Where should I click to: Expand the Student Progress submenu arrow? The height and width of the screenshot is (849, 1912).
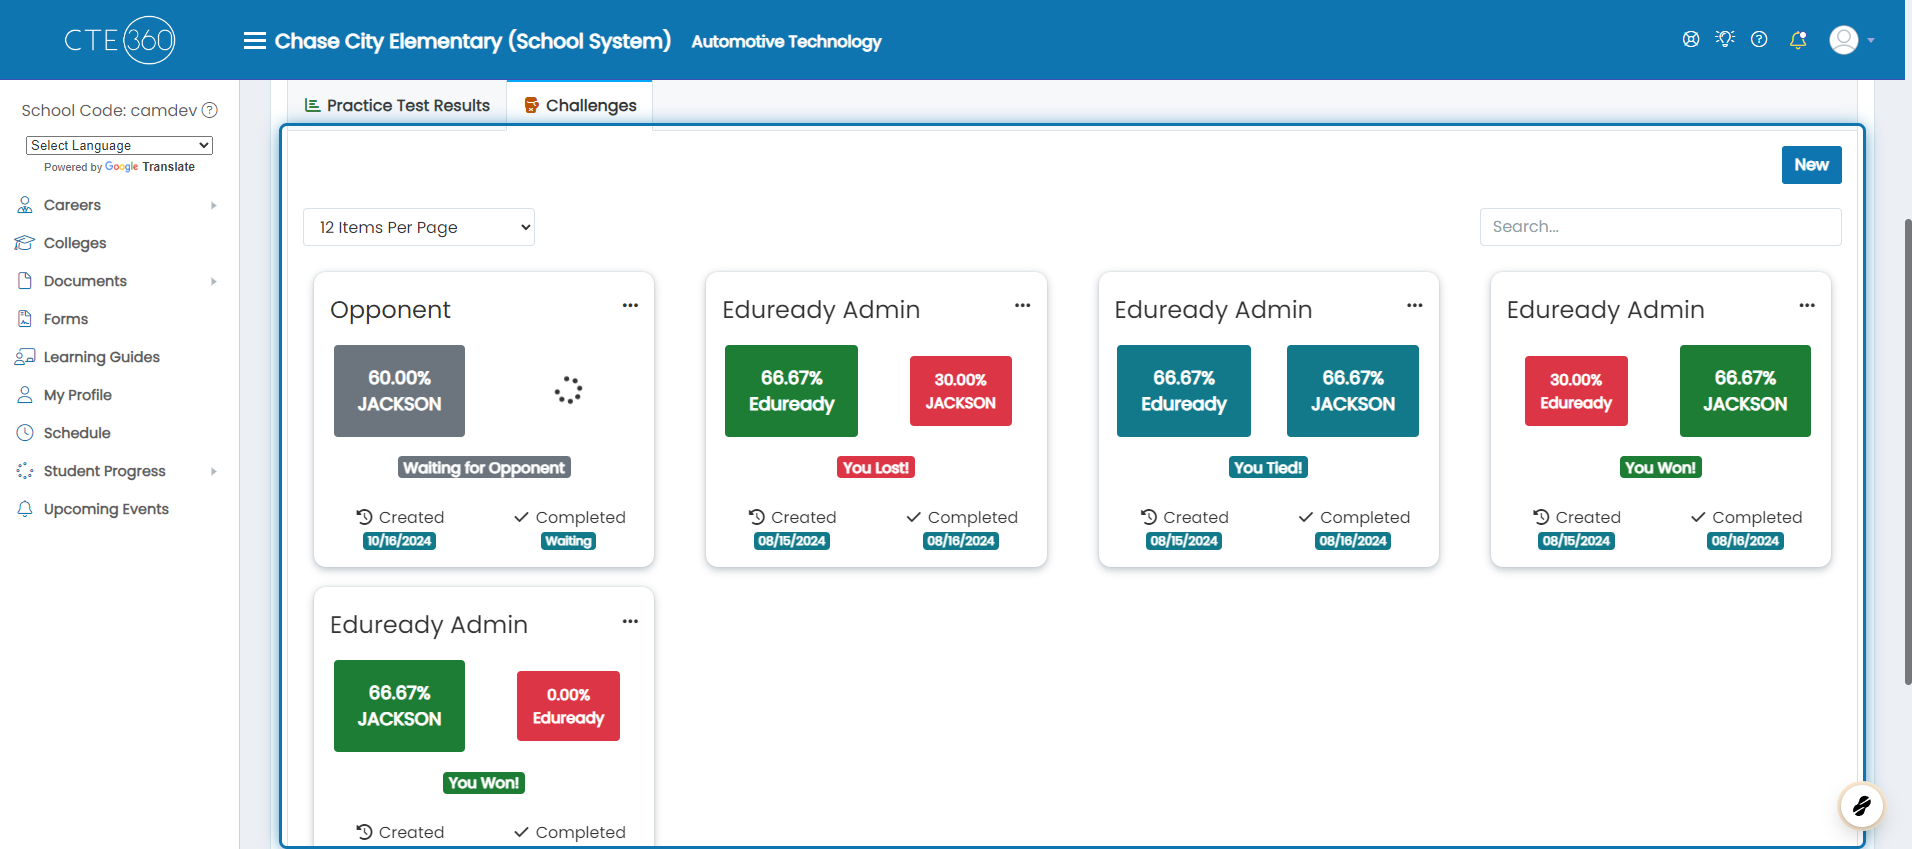pyautogui.click(x=214, y=471)
